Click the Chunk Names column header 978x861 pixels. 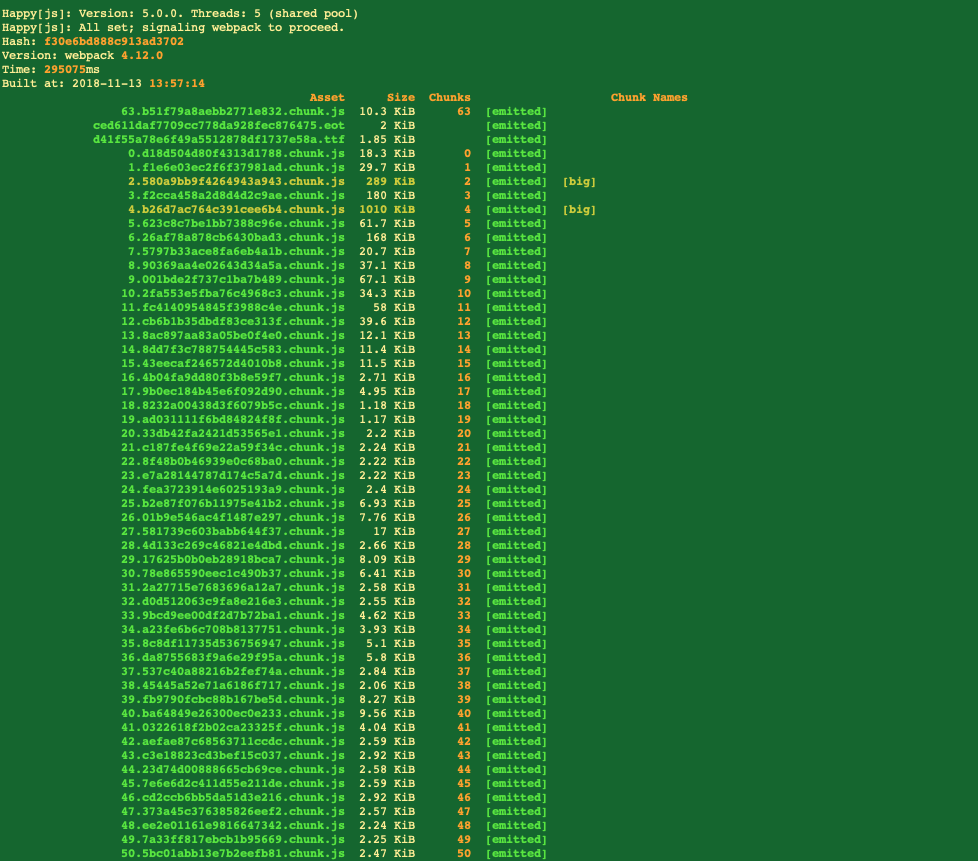point(648,98)
